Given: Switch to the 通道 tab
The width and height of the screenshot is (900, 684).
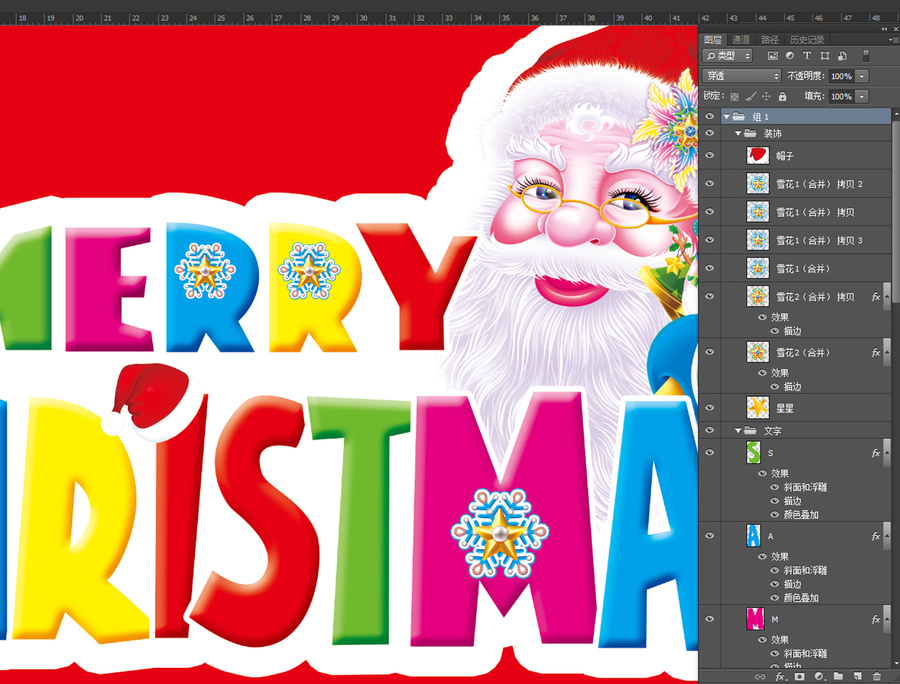Looking at the screenshot, I should 741,40.
